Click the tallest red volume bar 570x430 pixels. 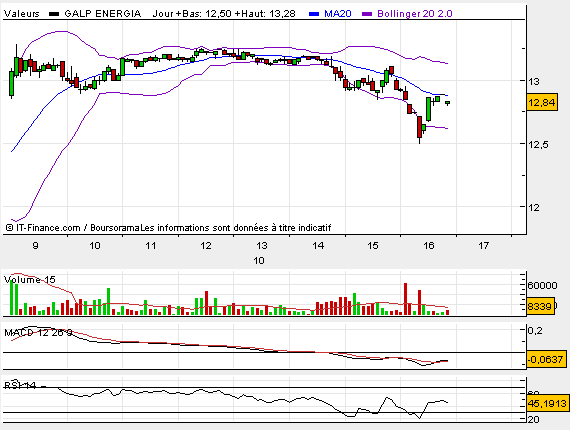point(405,299)
